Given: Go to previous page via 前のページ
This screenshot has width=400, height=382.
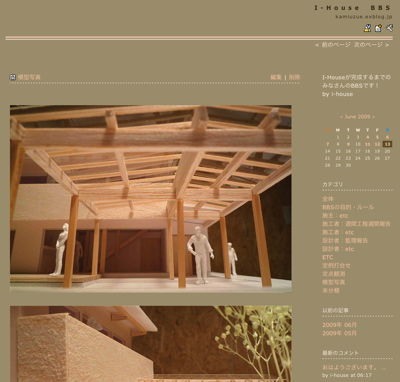Looking at the screenshot, I should click(x=336, y=45).
